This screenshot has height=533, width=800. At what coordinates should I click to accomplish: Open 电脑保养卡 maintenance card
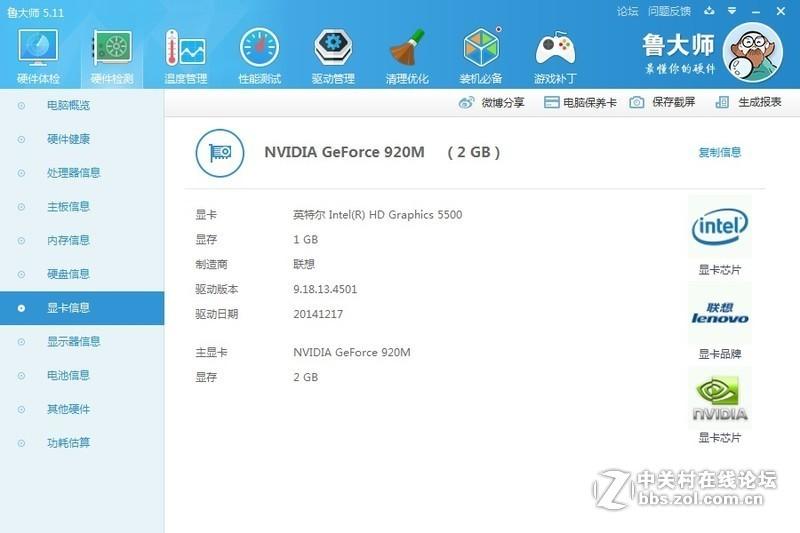click(x=580, y=103)
